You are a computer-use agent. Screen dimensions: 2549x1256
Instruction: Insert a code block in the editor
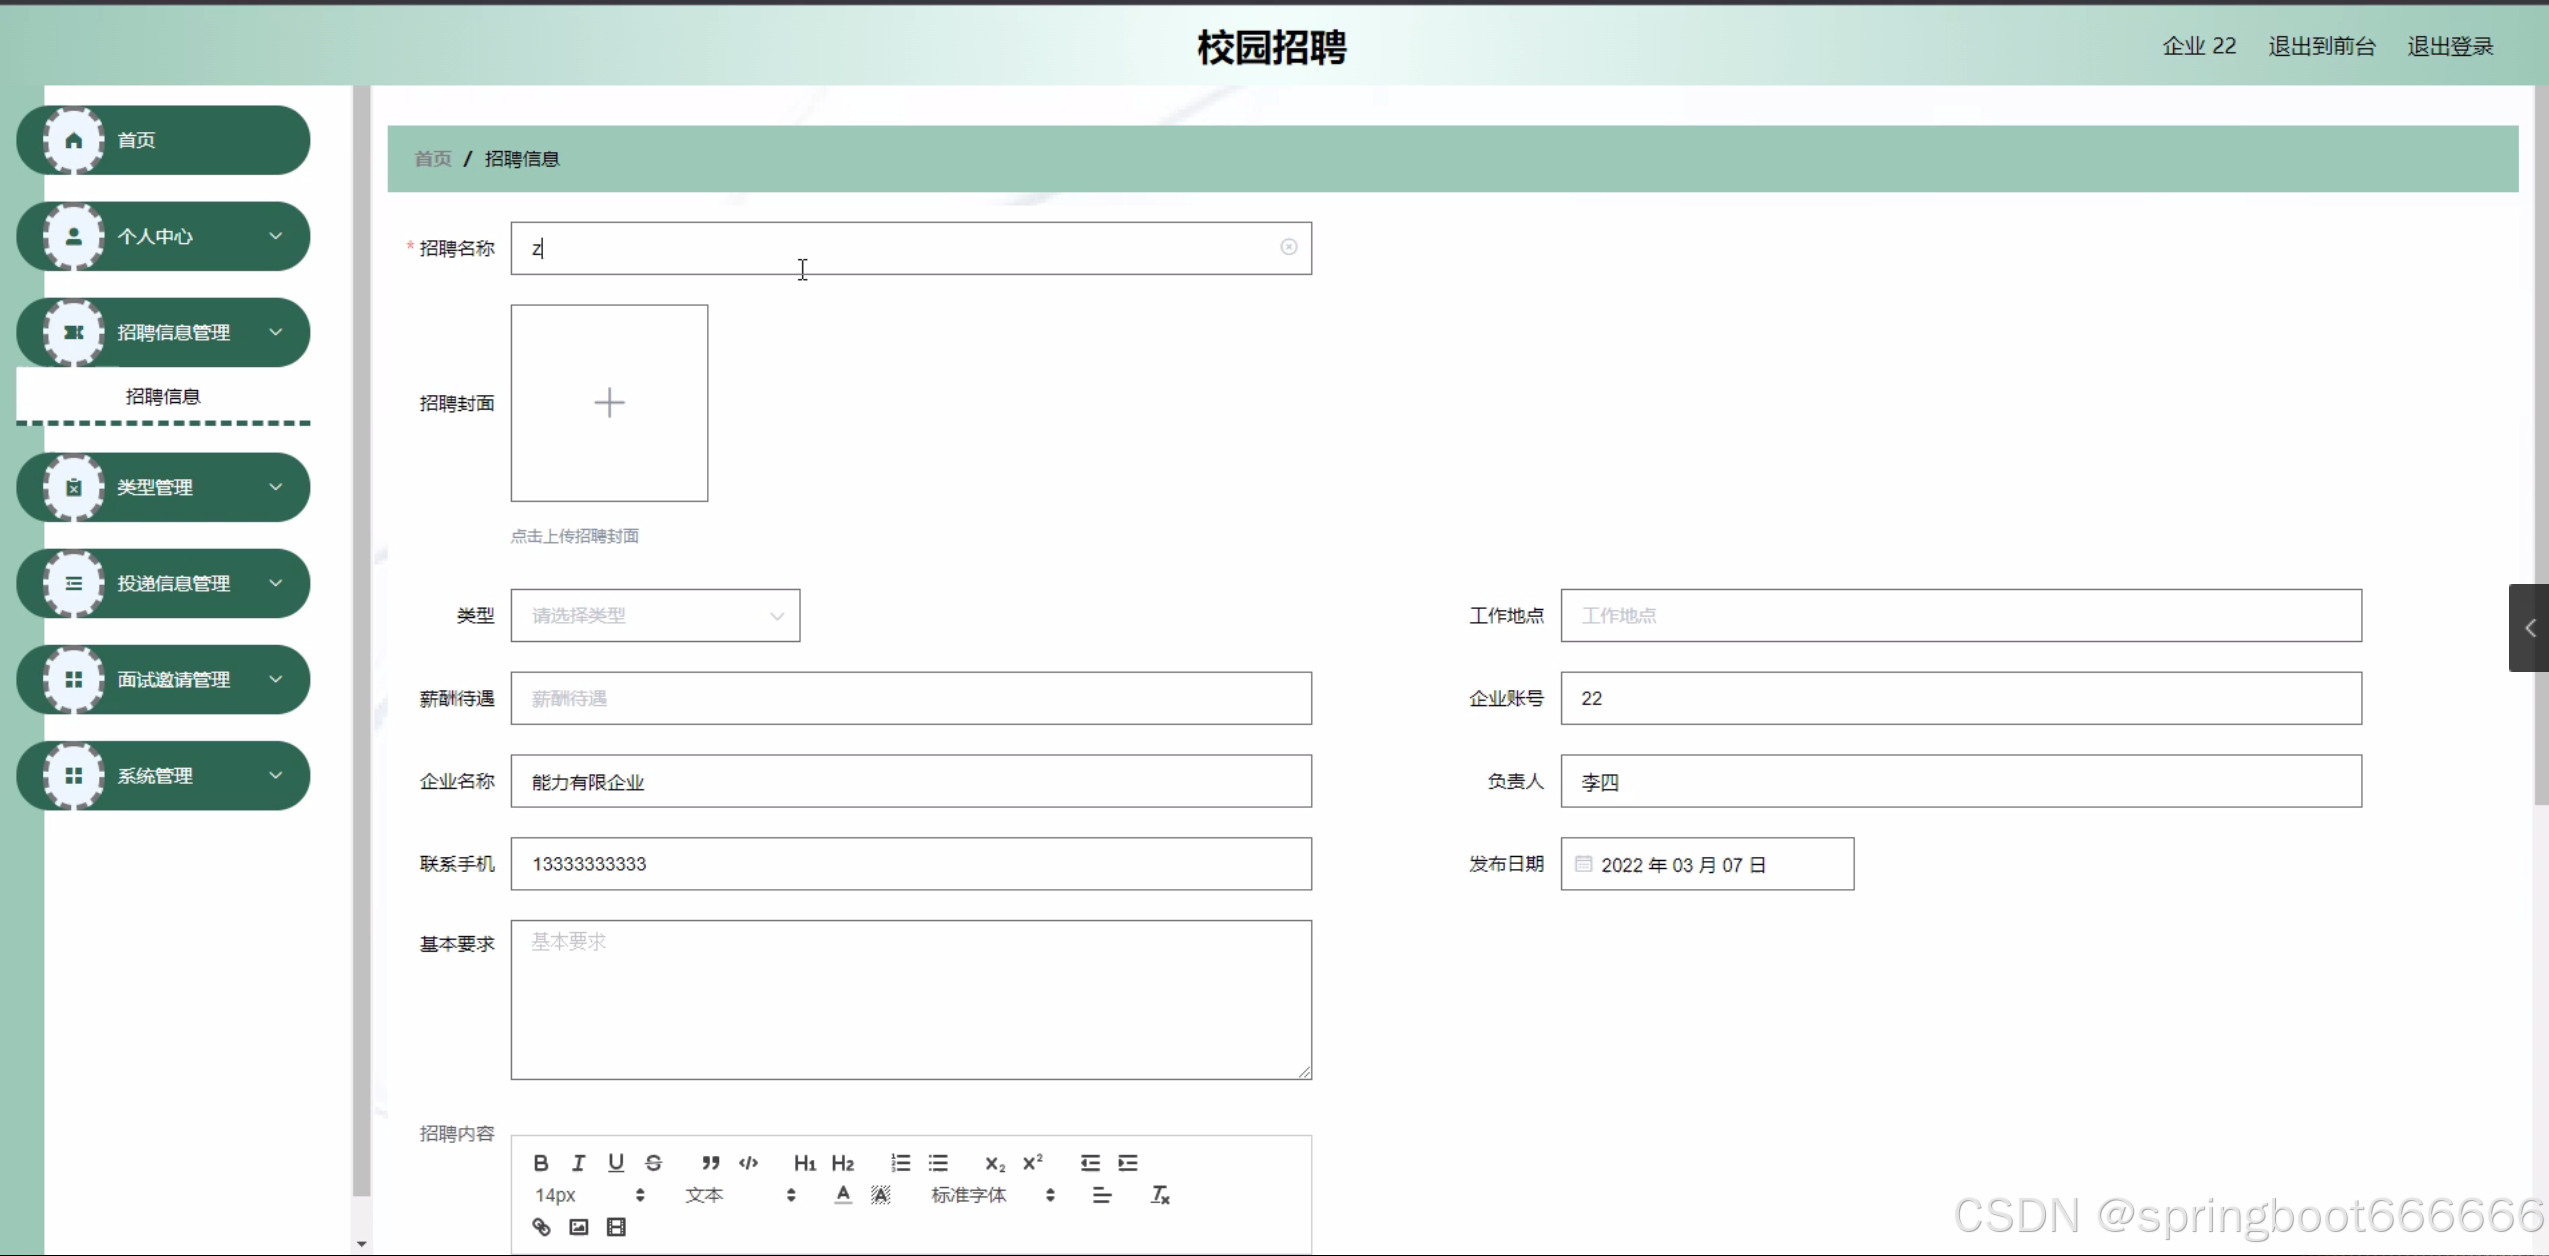(x=748, y=1162)
